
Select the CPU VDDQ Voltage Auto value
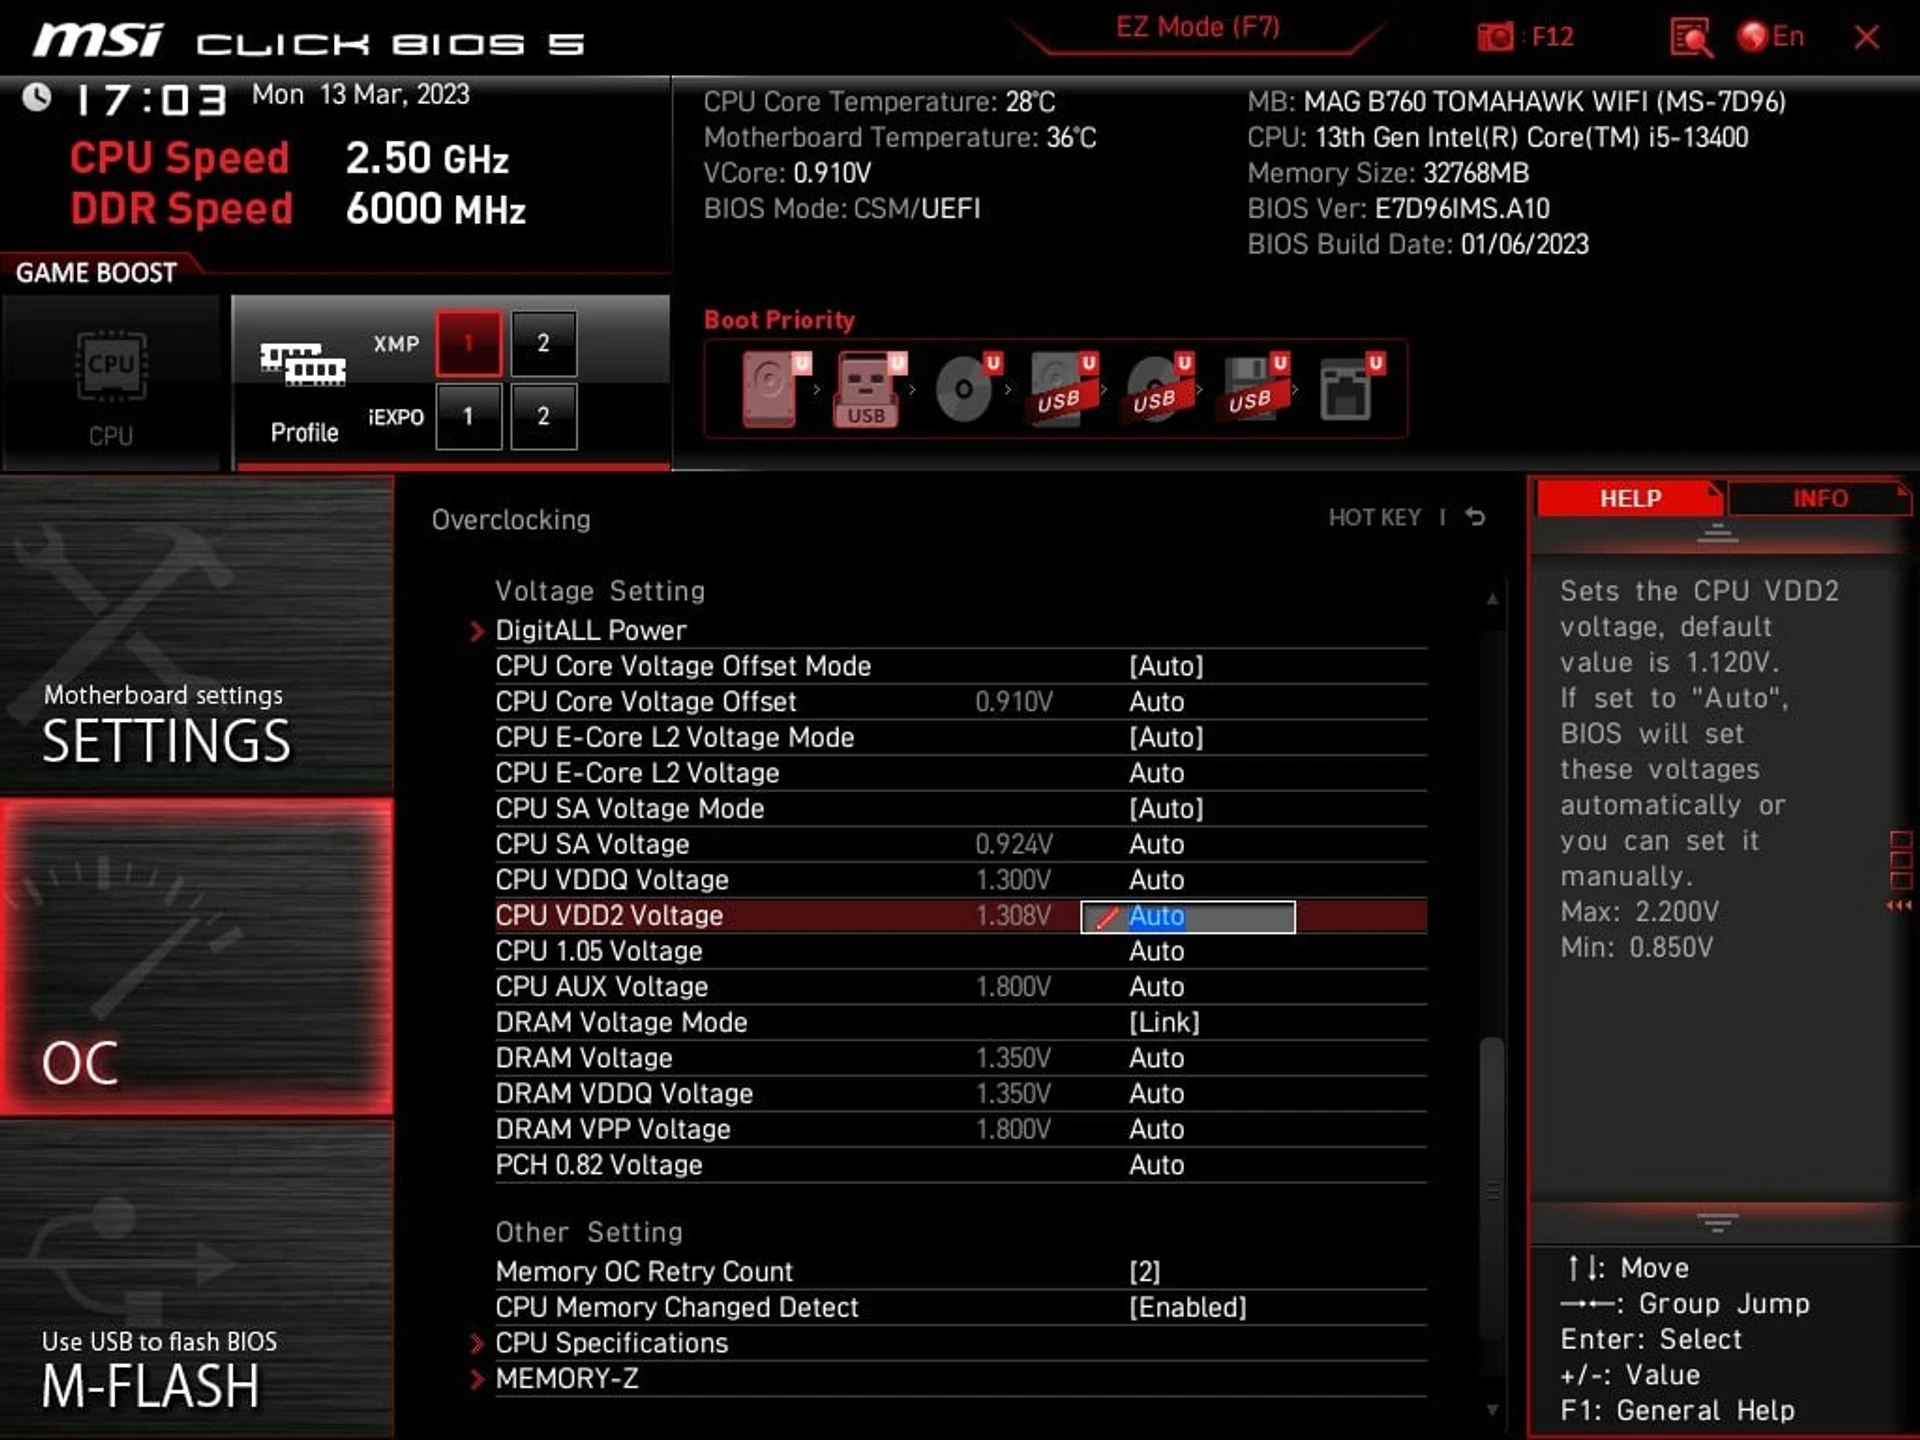pyautogui.click(x=1156, y=880)
